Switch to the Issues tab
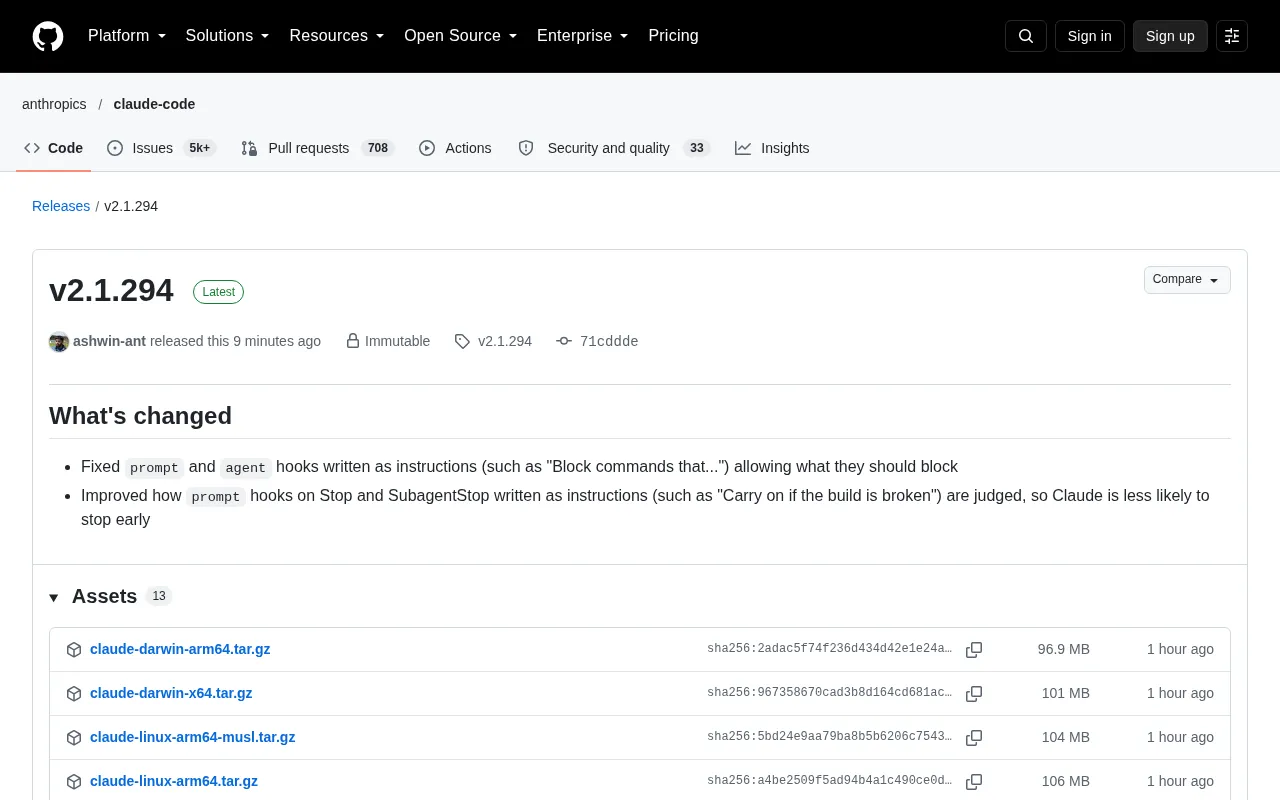This screenshot has height=800, width=1280. pyautogui.click(x=161, y=148)
